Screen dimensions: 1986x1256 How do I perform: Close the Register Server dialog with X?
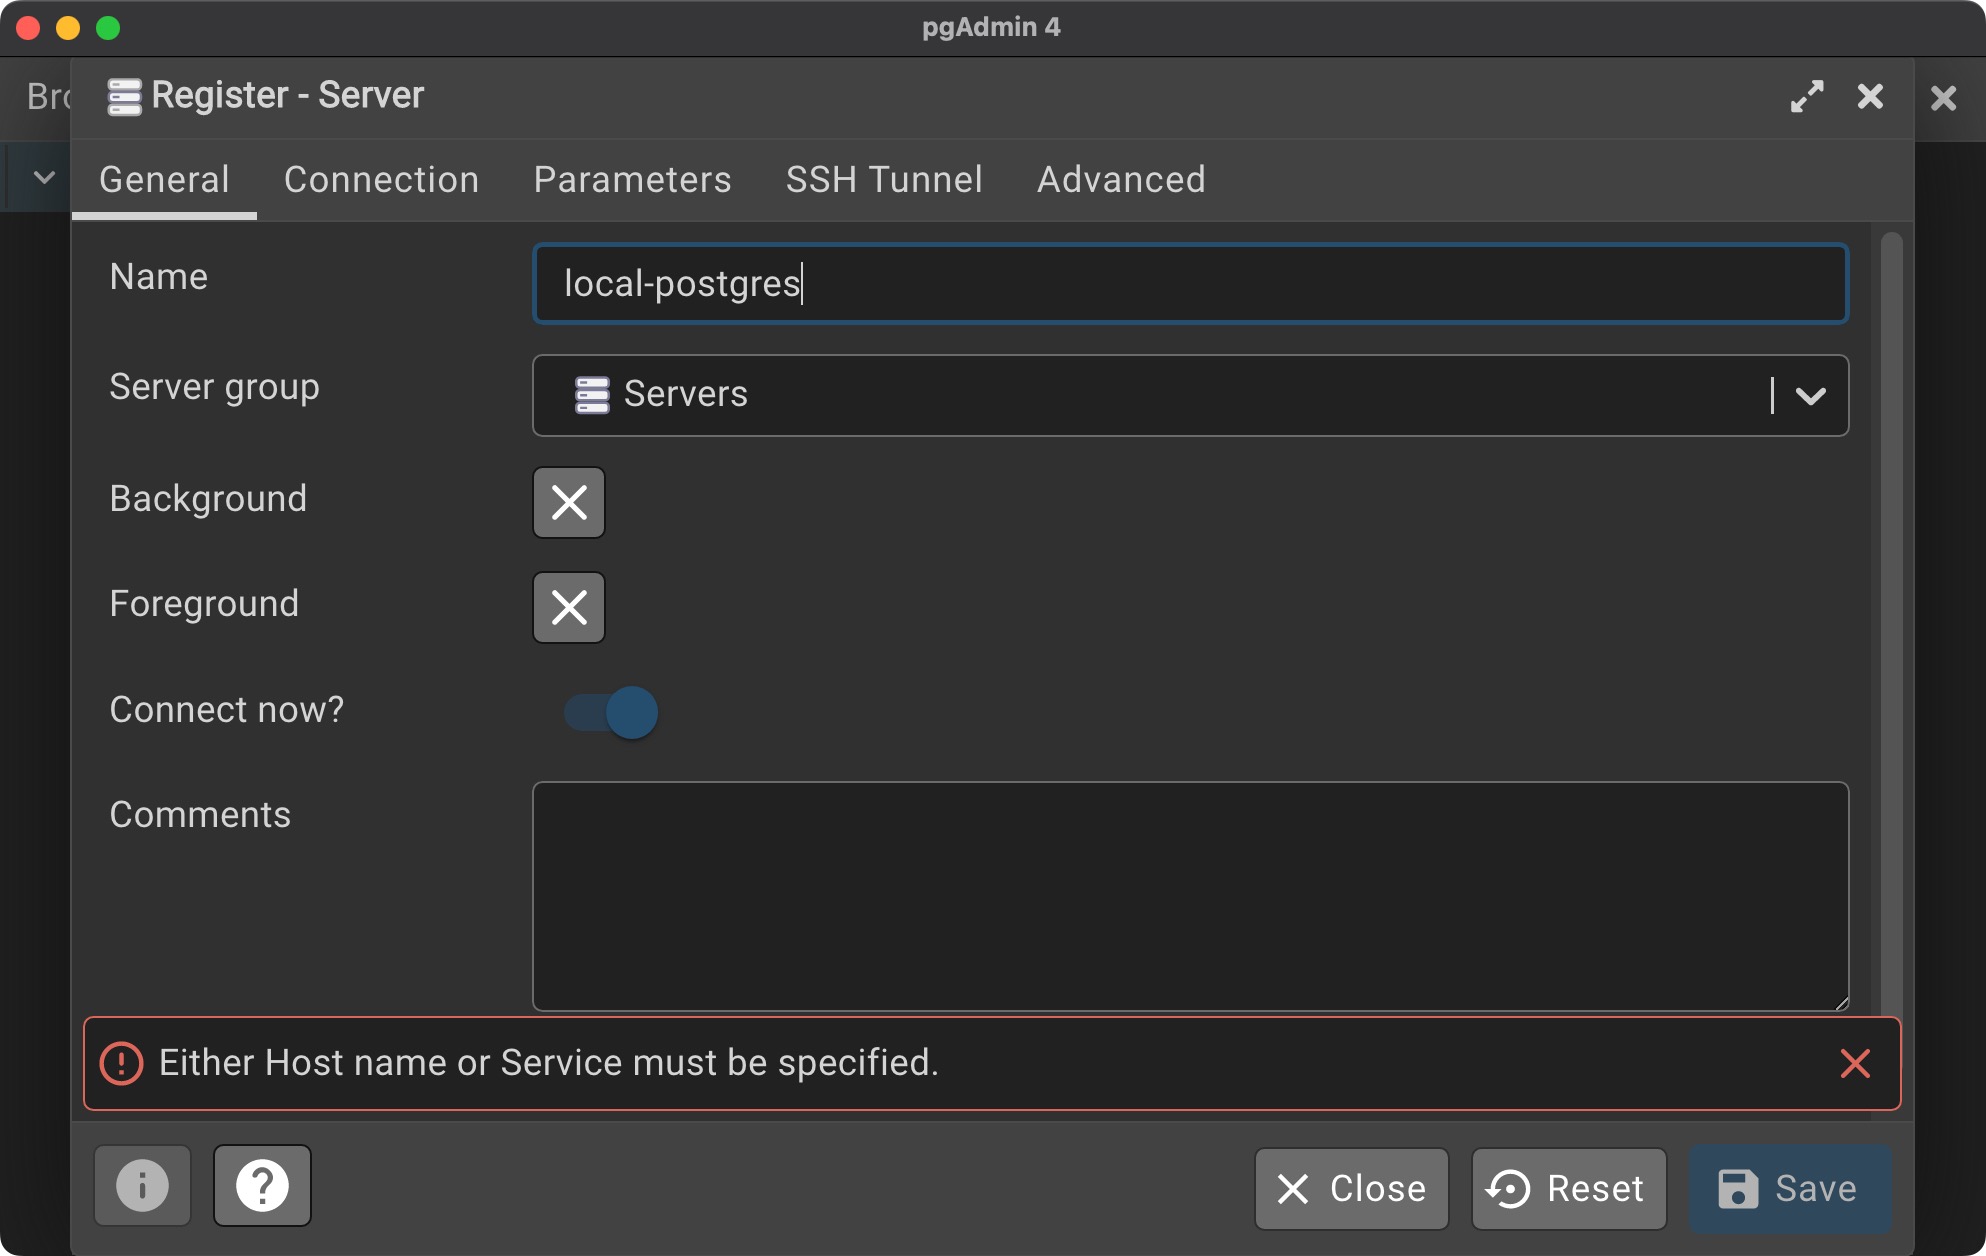[1869, 96]
